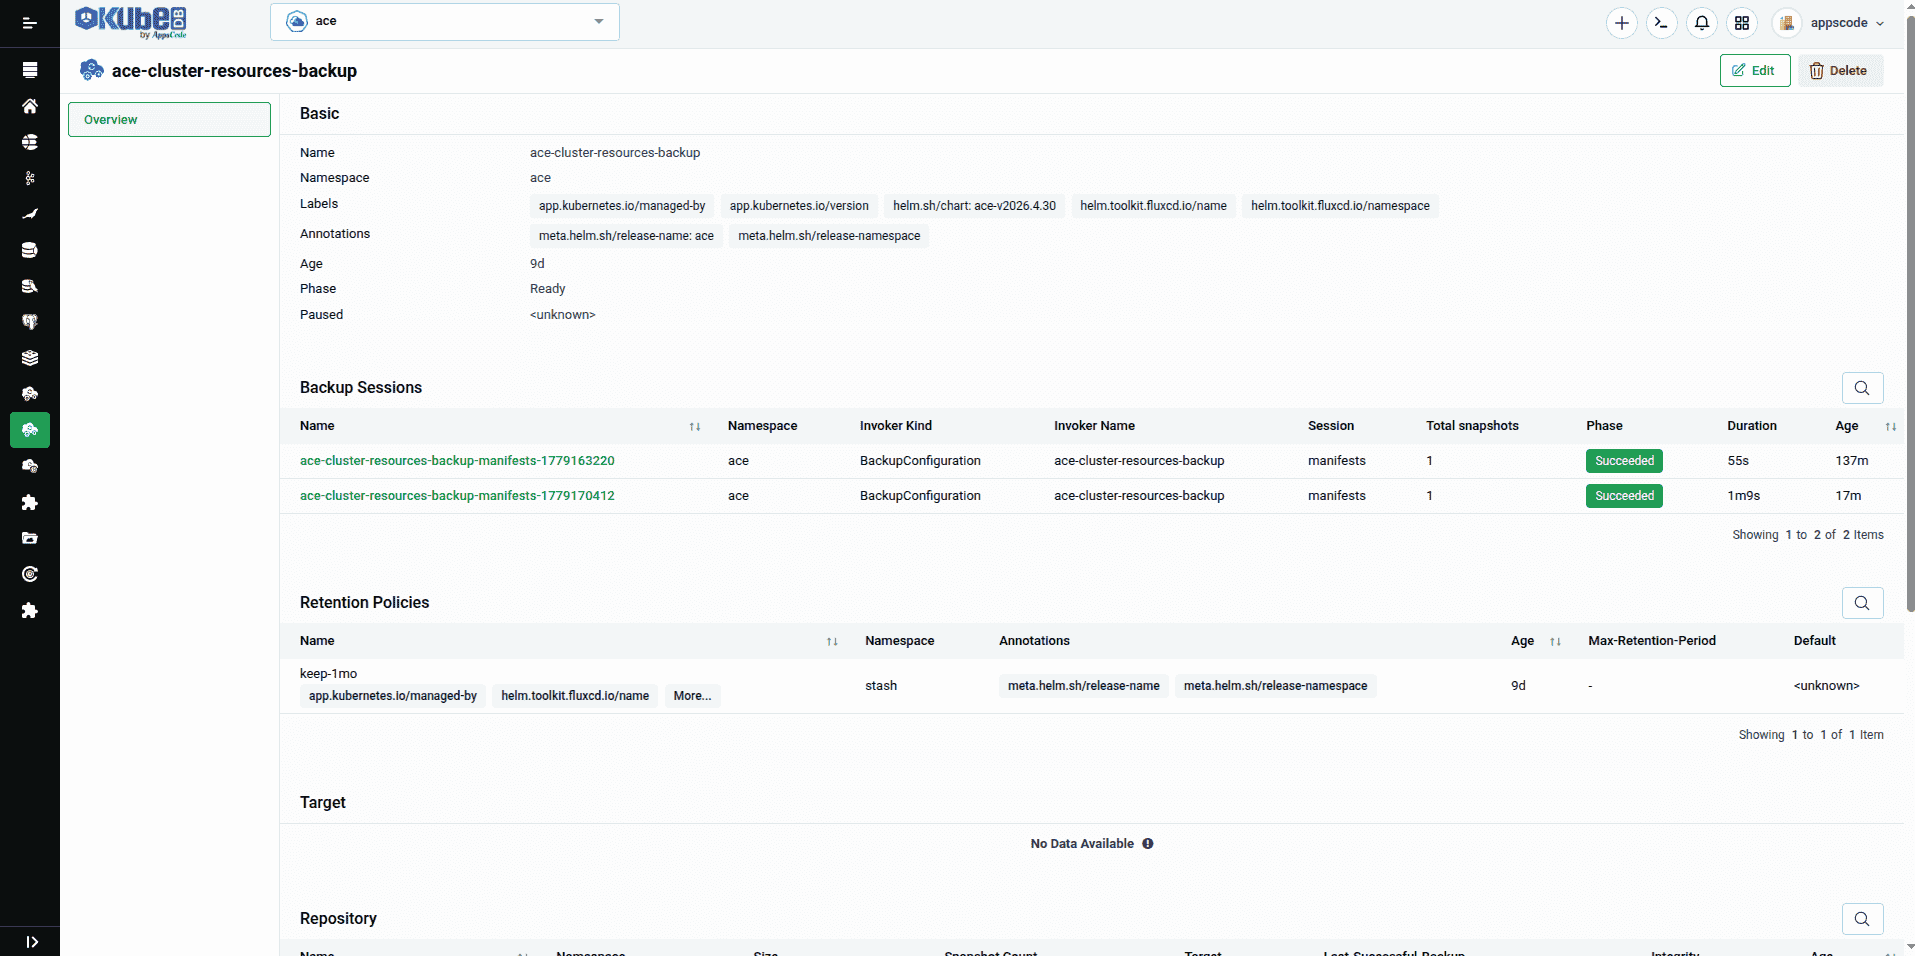
Task: Open the terminal icon in the top bar
Action: point(1662,23)
